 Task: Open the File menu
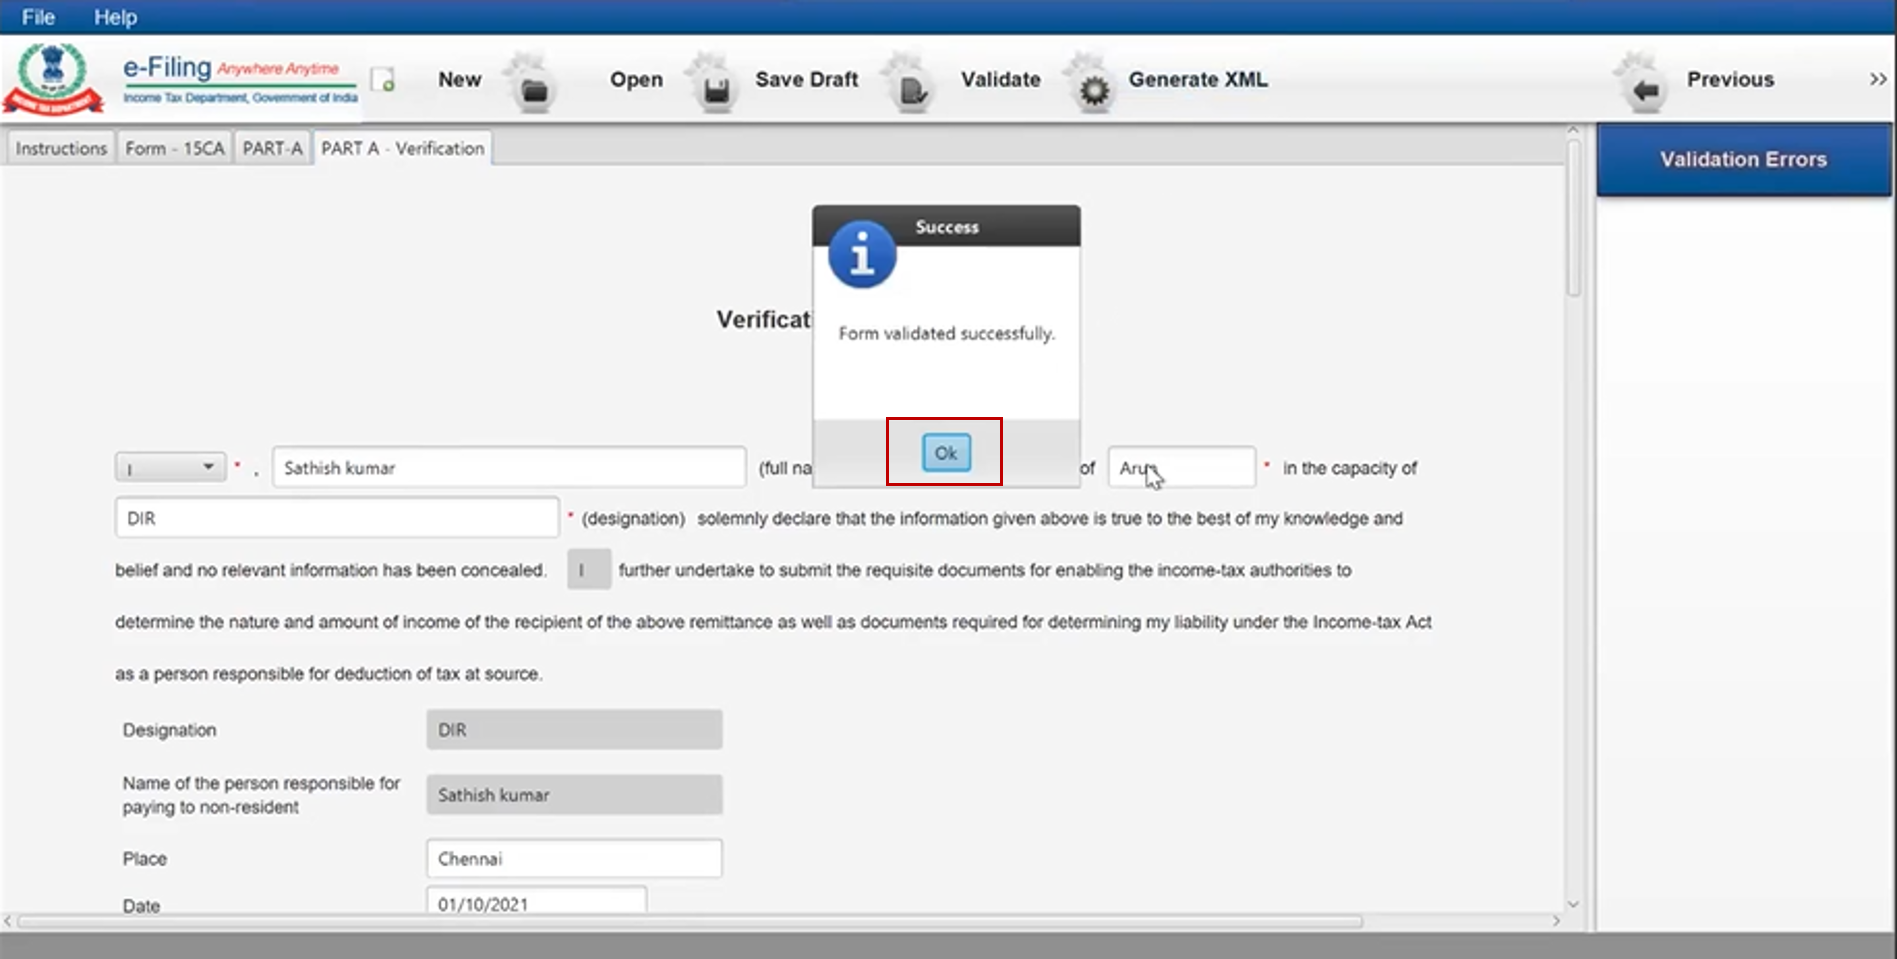tap(38, 17)
